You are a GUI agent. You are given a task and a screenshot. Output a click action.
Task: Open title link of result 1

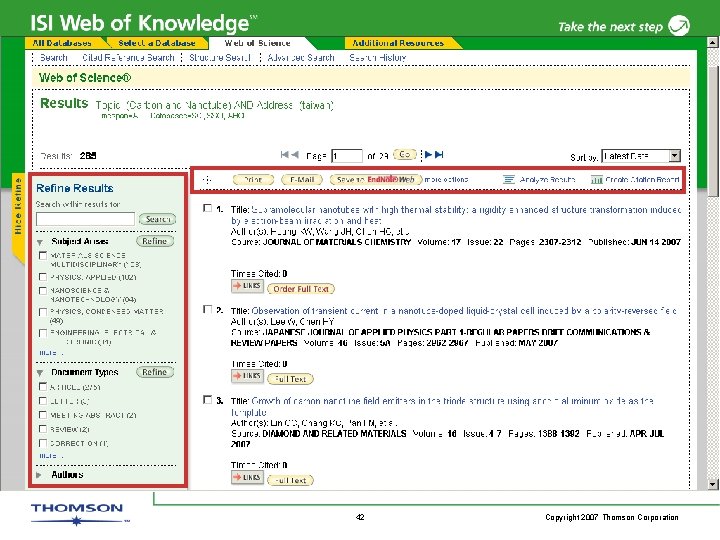(456, 215)
